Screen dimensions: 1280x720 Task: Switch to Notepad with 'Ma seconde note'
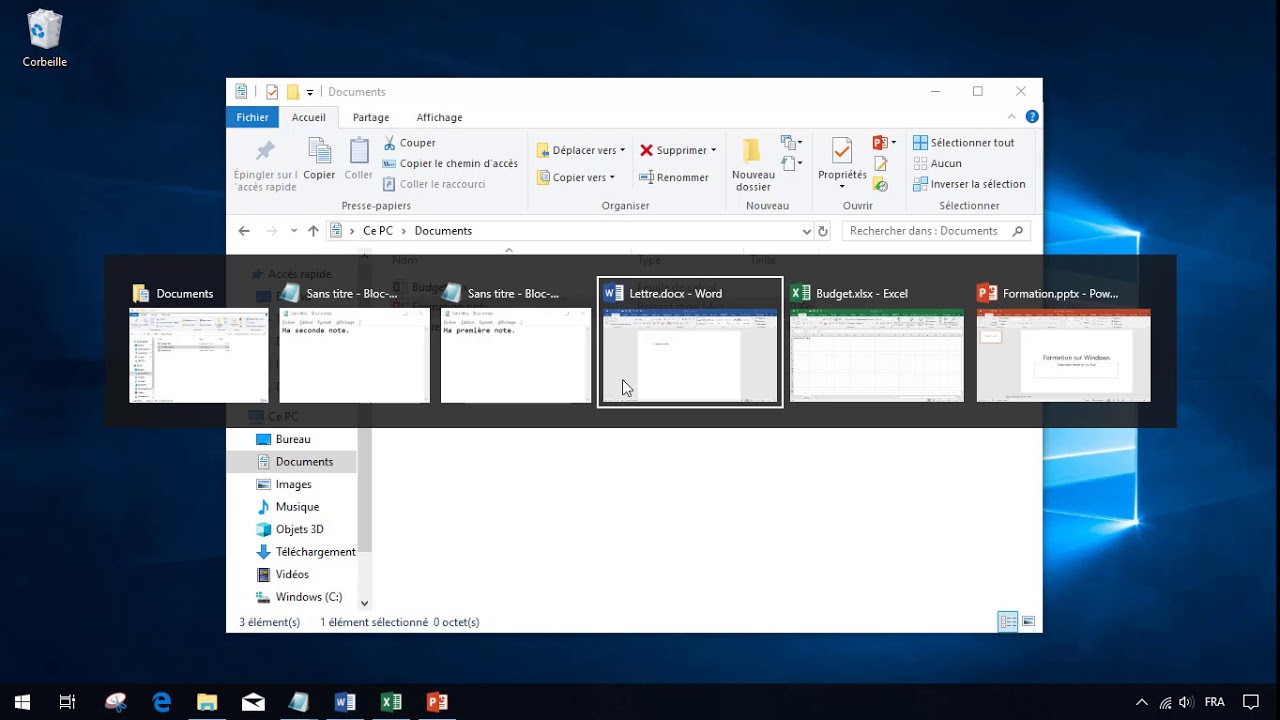[354, 342]
